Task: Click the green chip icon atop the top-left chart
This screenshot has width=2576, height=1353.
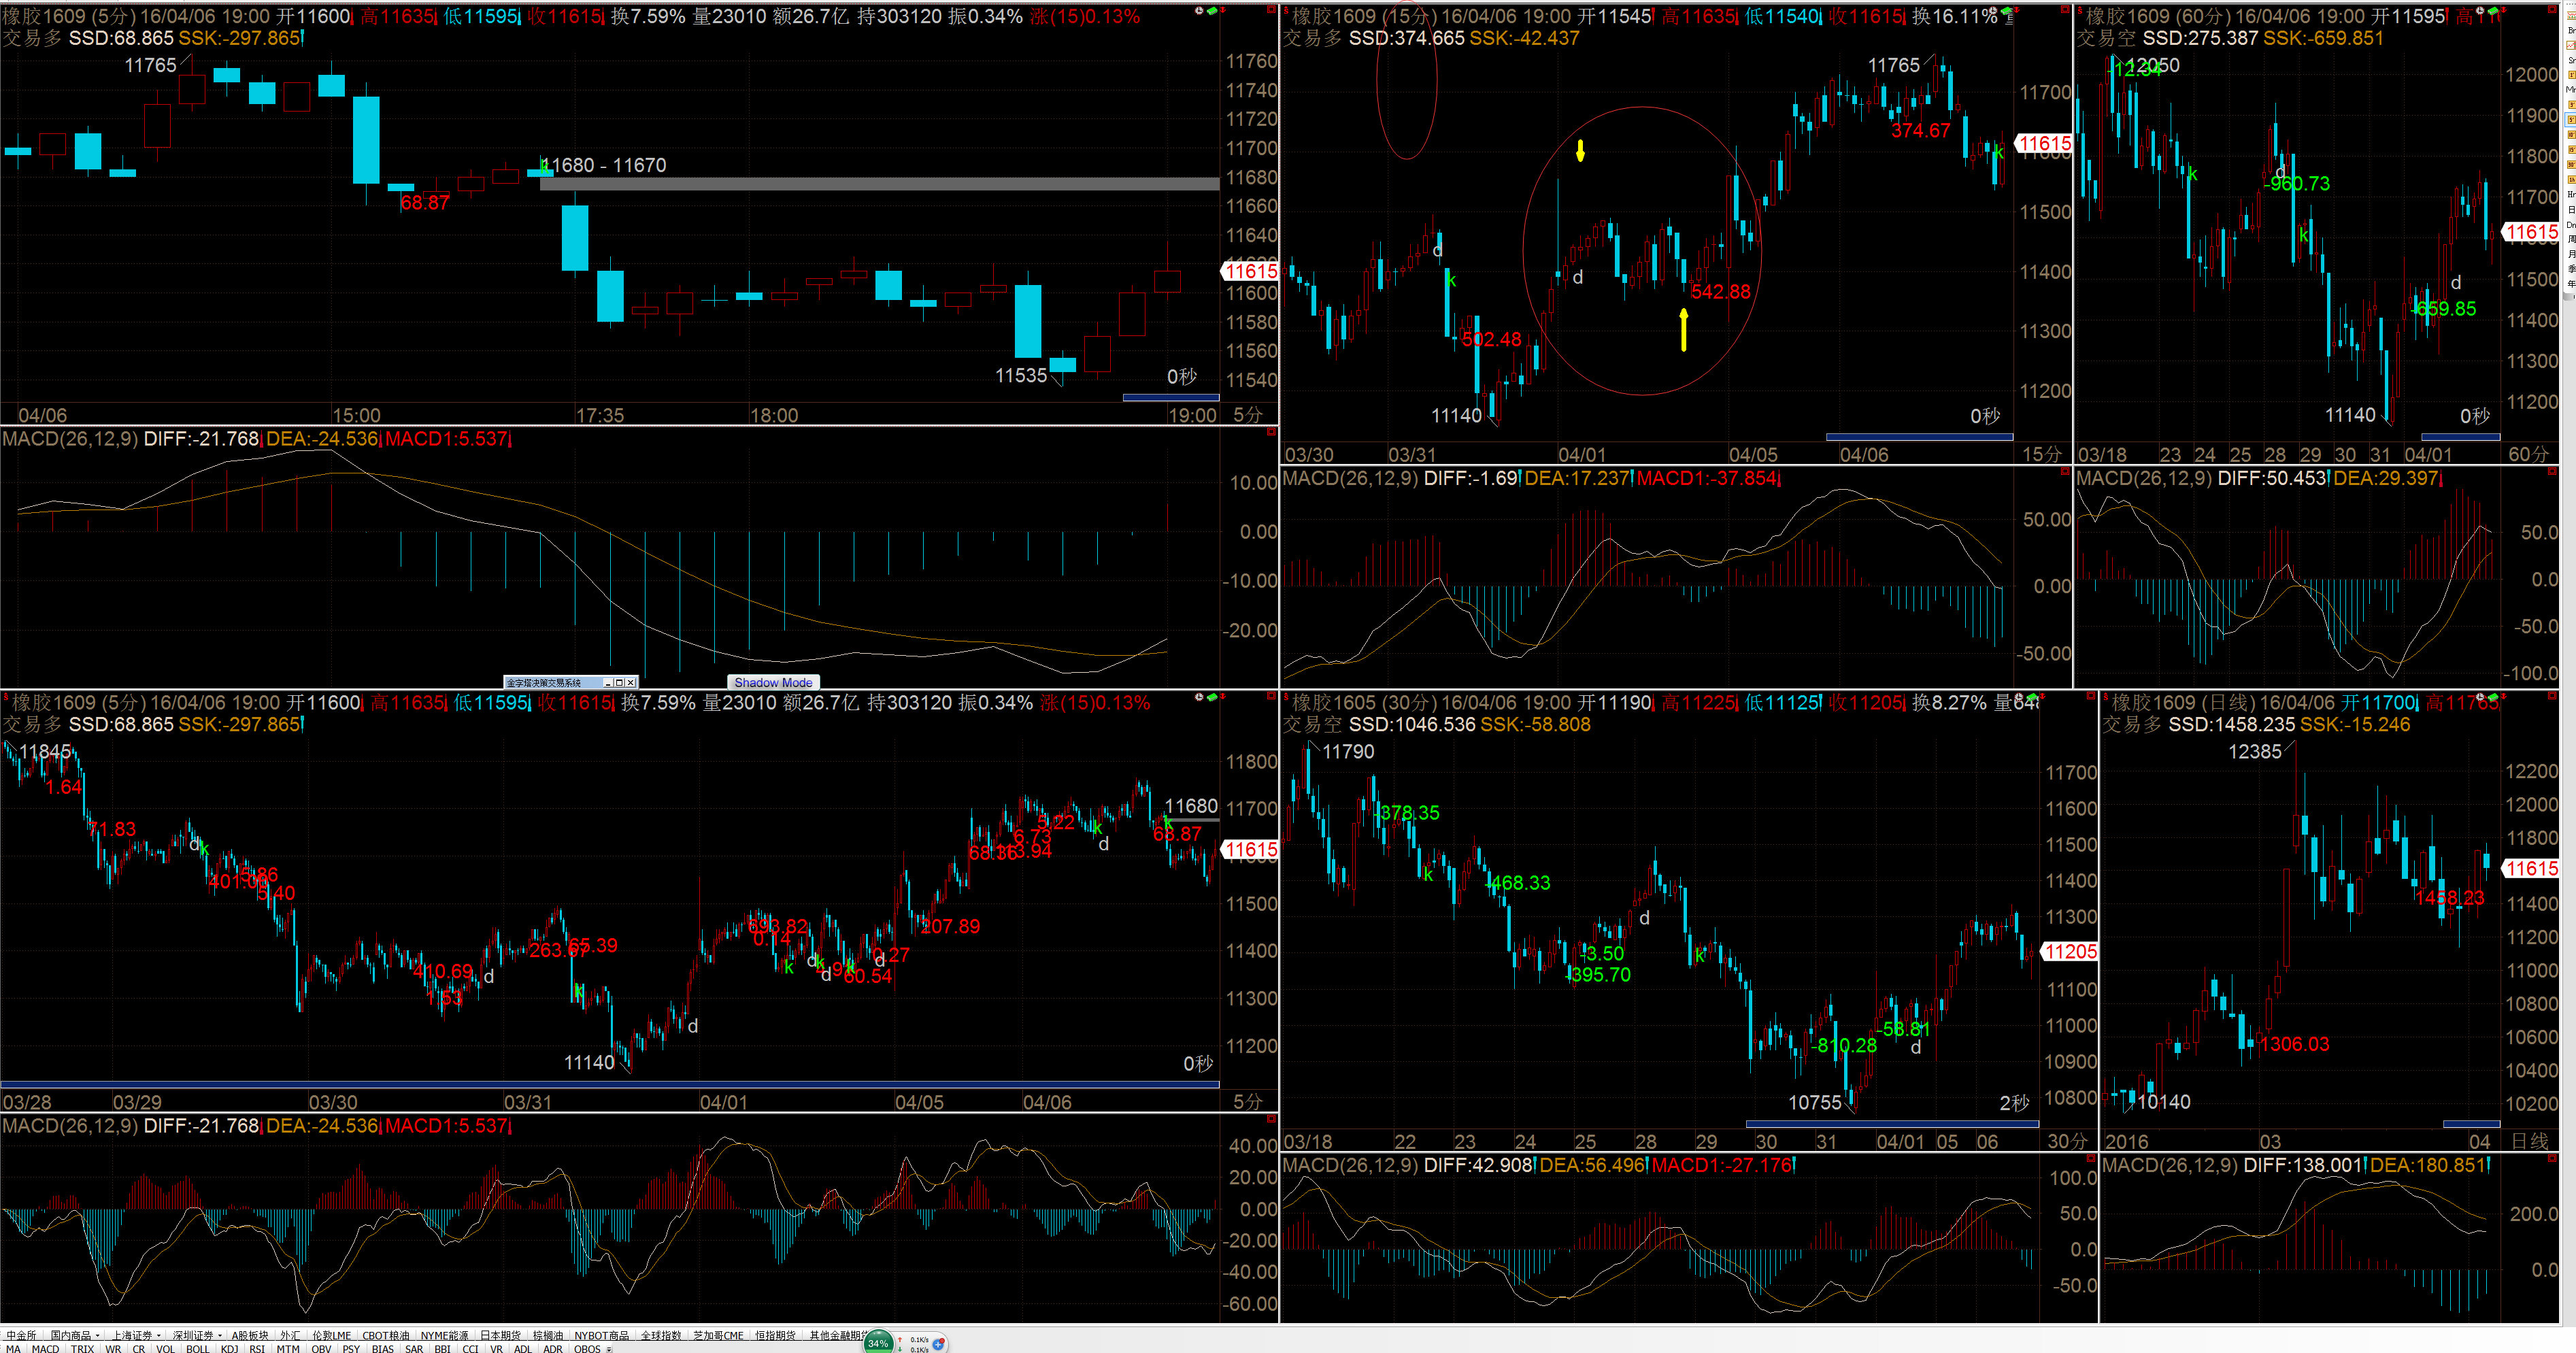Action: (1212, 10)
